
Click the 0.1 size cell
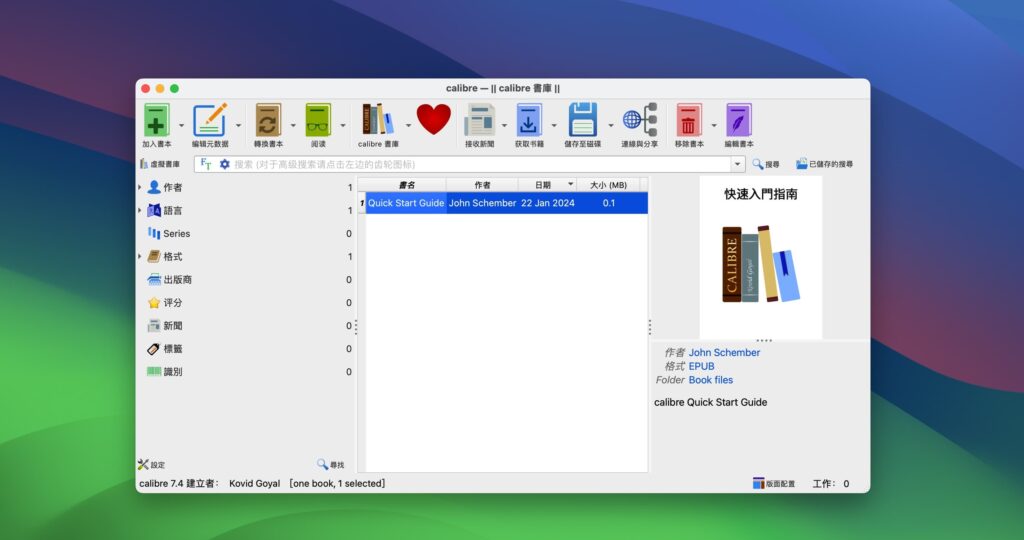point(609,203)
